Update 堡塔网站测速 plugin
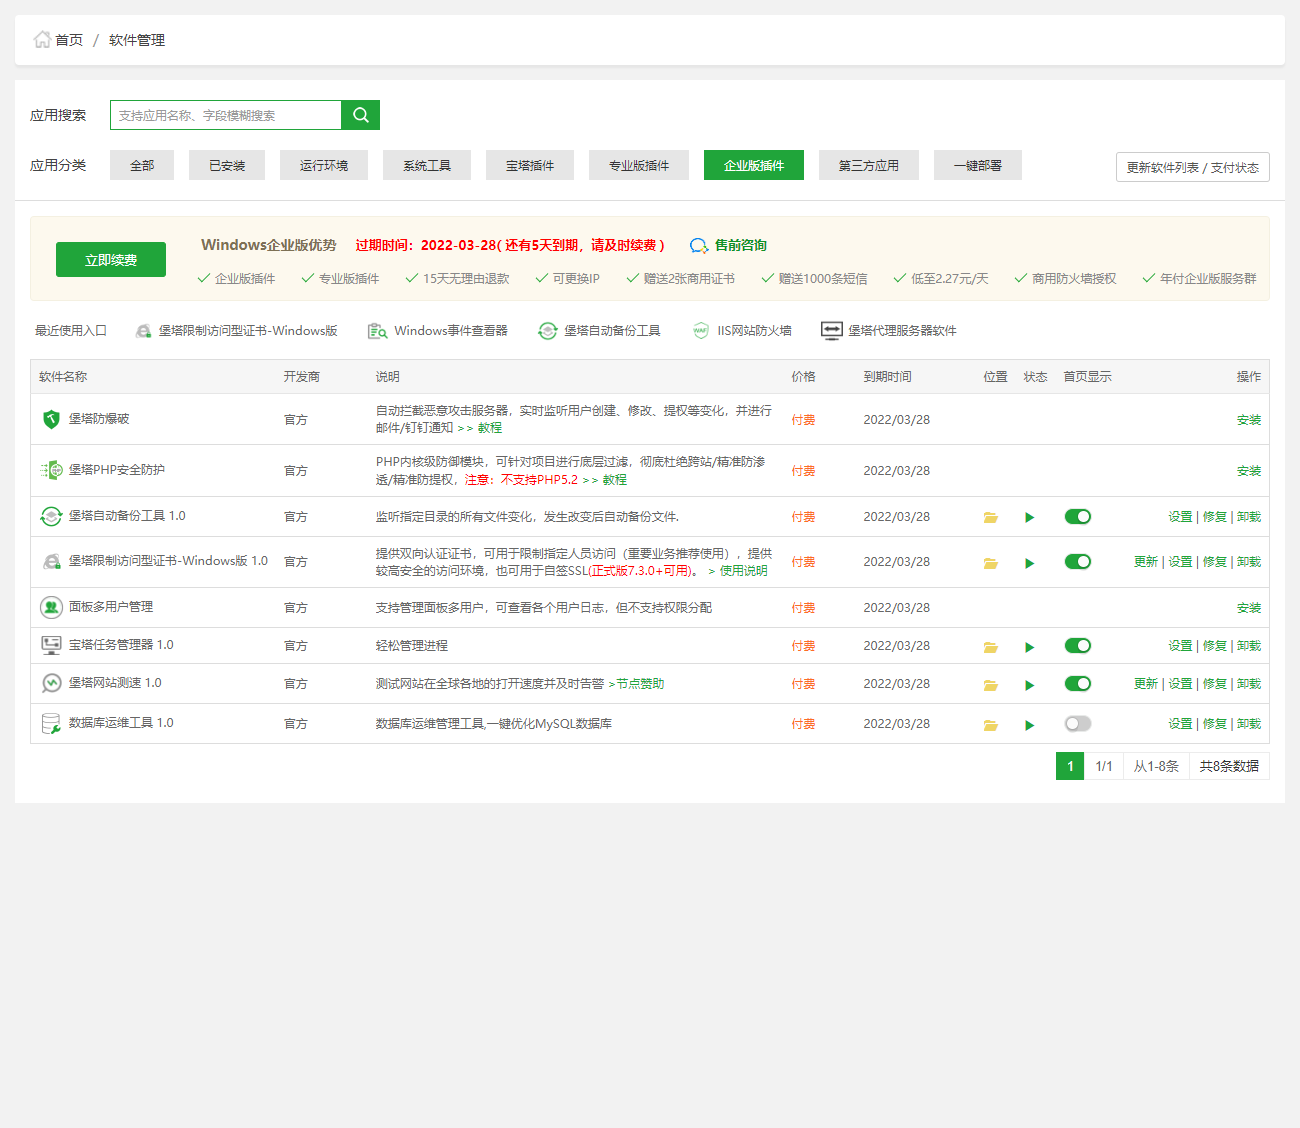The width and height of the screenshot is (1300, 1128). pyautogui.click(x=1146, y=684)
